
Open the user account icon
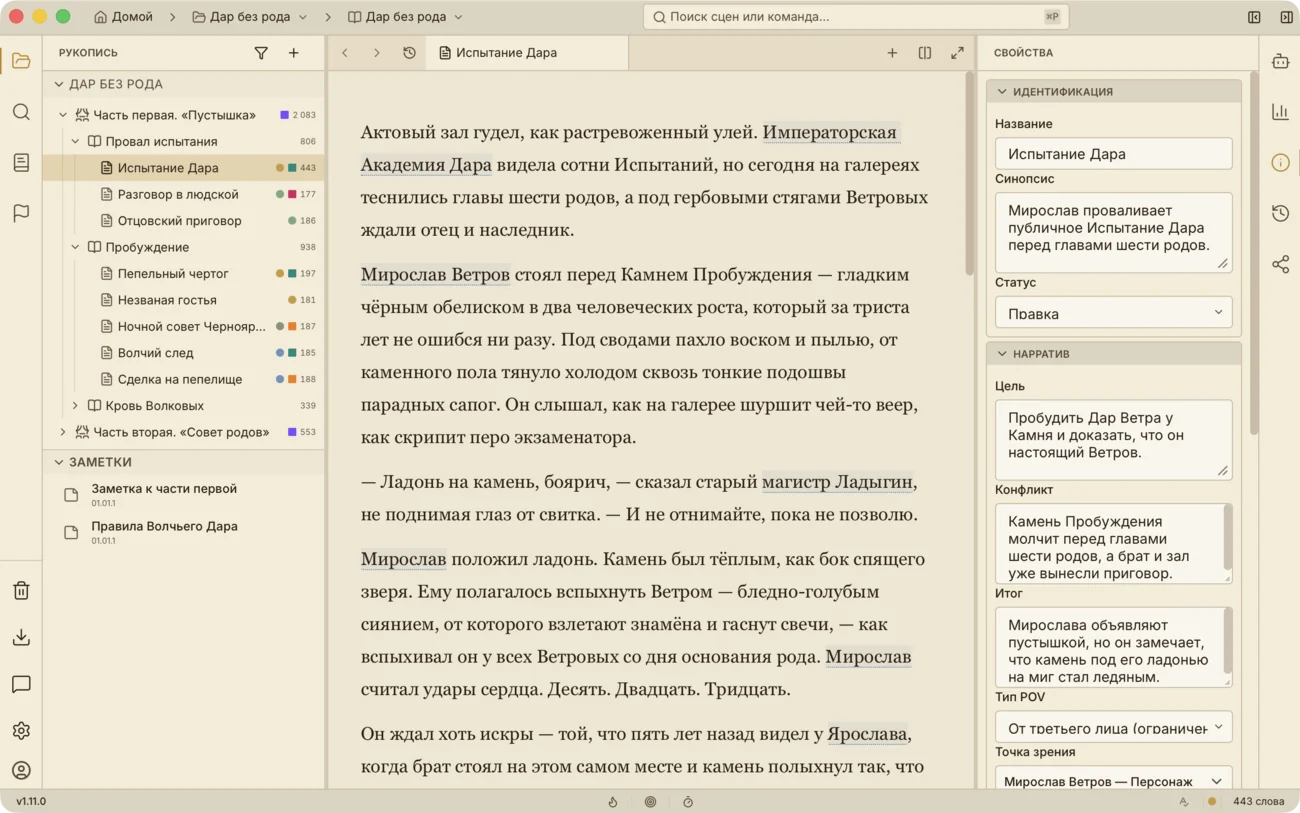[x=21, y=771]
